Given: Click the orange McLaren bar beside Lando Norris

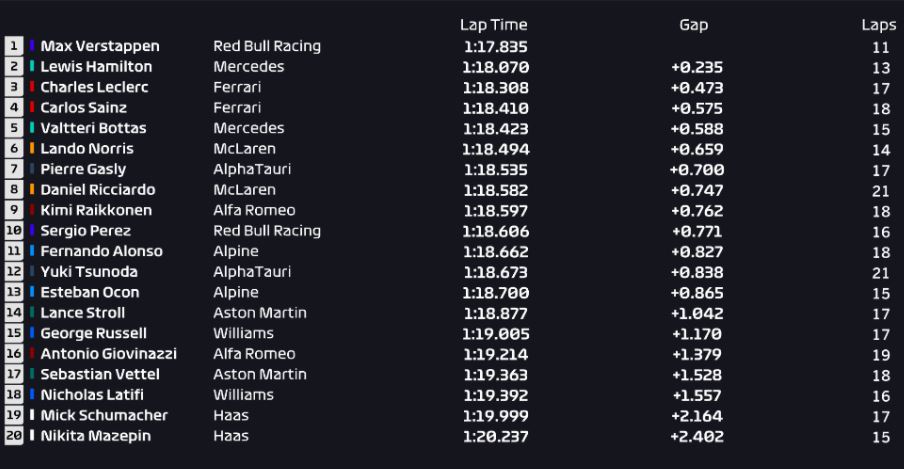Looking at the screenshot, I should pyautogui.click(x=32, y=148).
